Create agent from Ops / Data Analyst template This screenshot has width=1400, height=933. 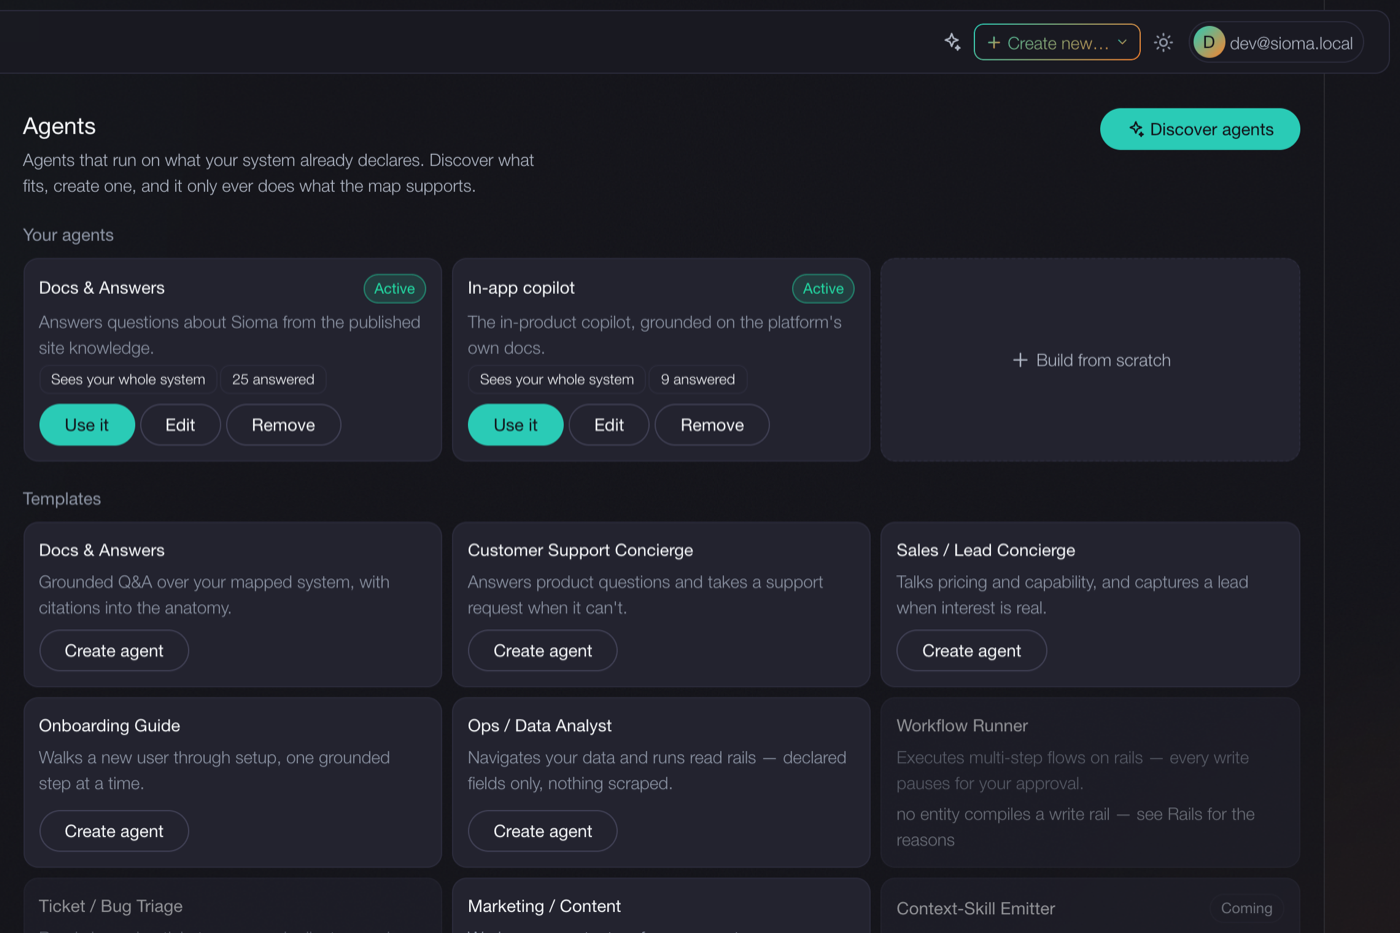pos(543,831)
